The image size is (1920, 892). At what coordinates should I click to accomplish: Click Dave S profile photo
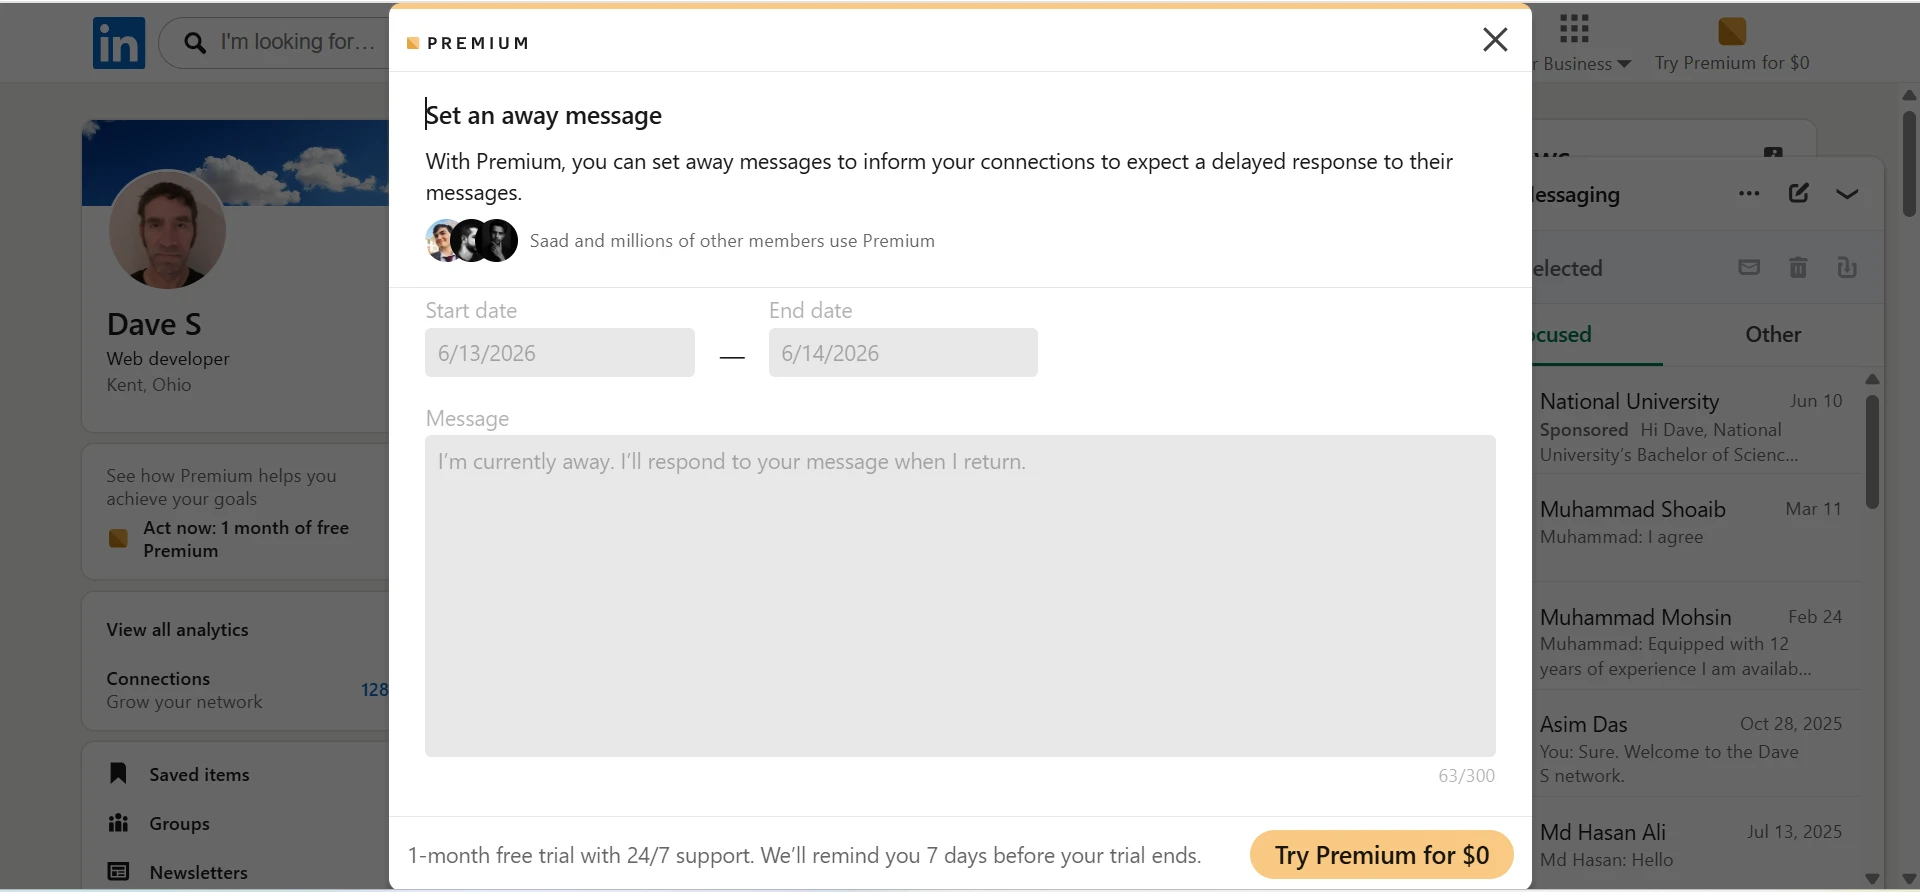coord(167,229)
